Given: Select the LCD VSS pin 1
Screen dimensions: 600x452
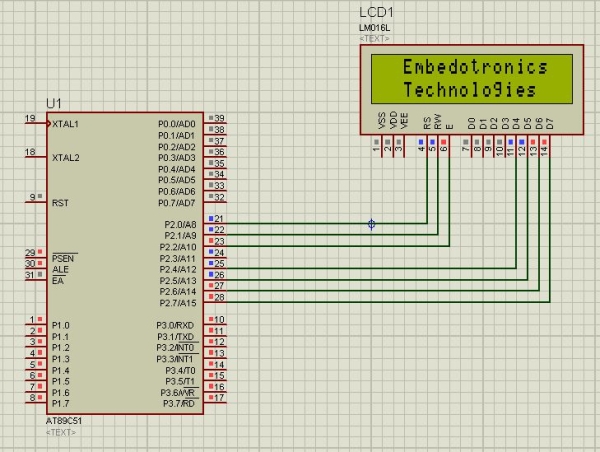Looking at the screenshot, I should (381, 145).
